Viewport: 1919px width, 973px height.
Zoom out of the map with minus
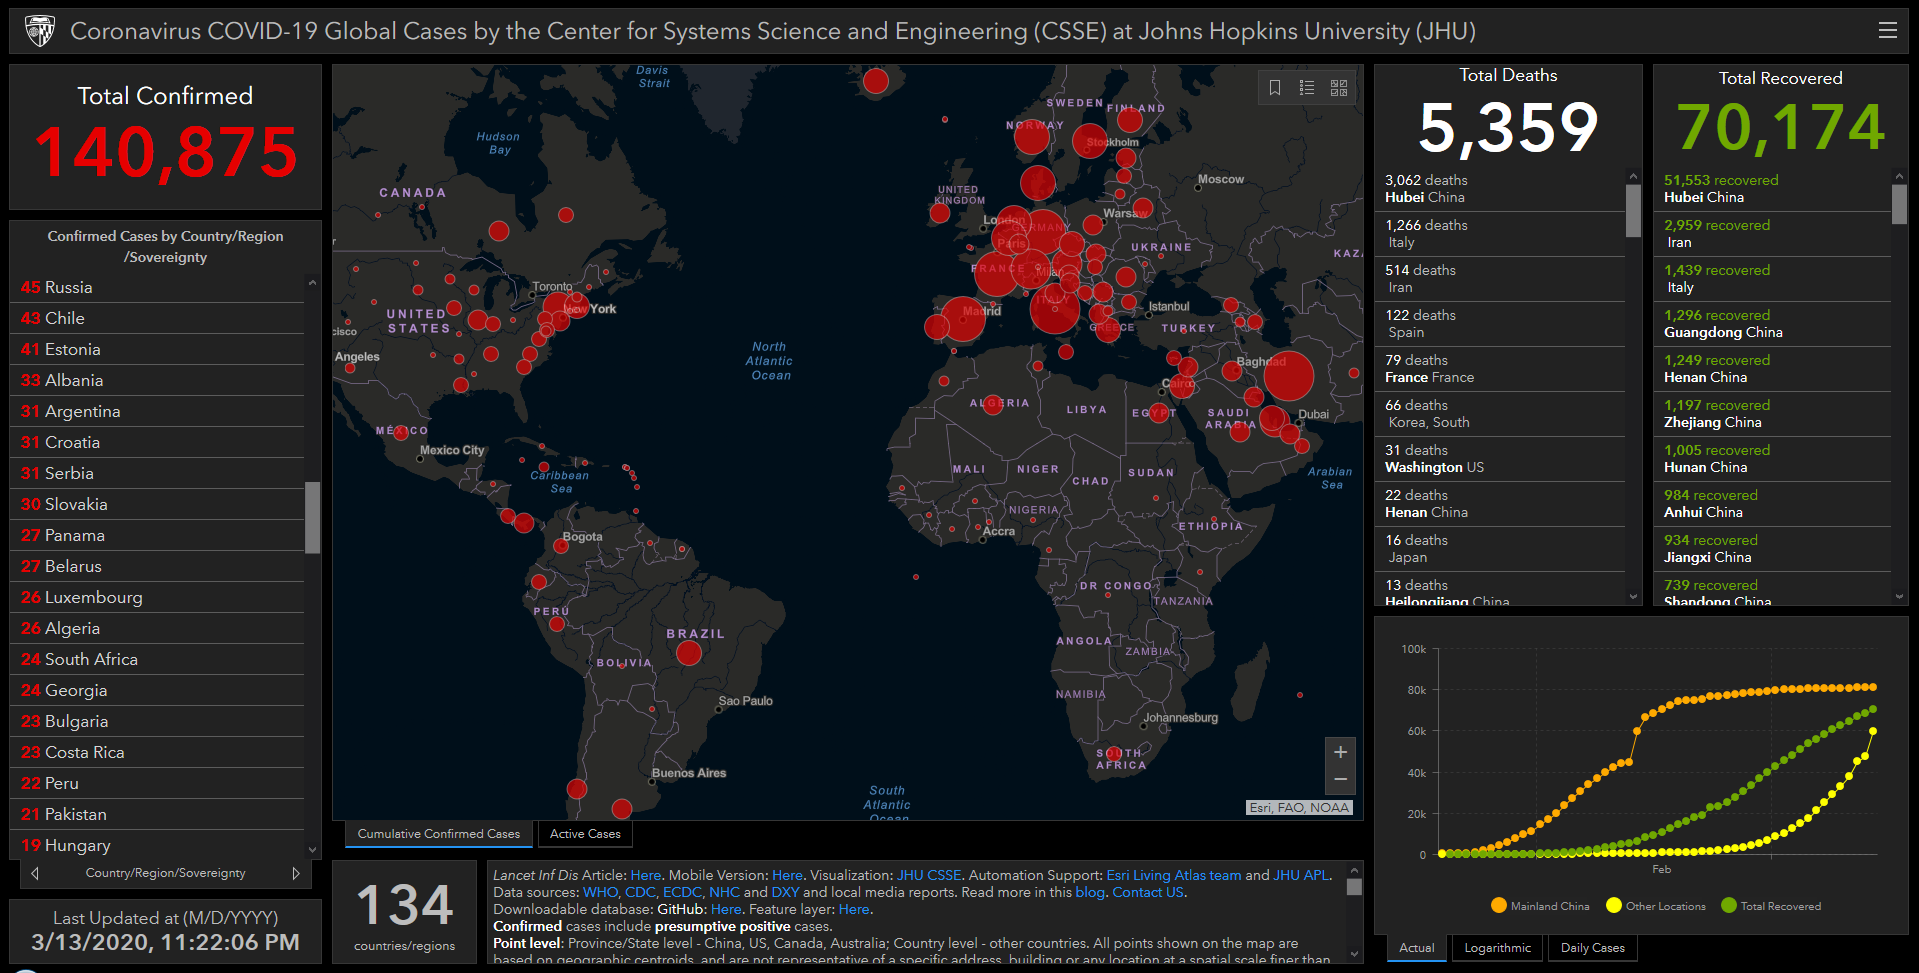point(1340,780)
